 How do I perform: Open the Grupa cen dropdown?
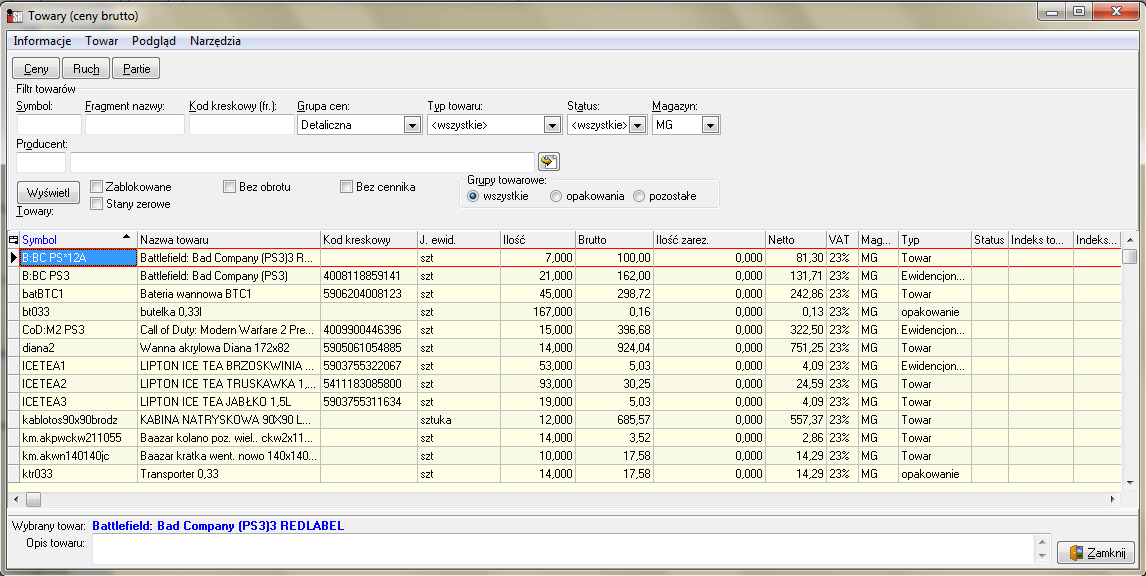(x=411, y=125)
